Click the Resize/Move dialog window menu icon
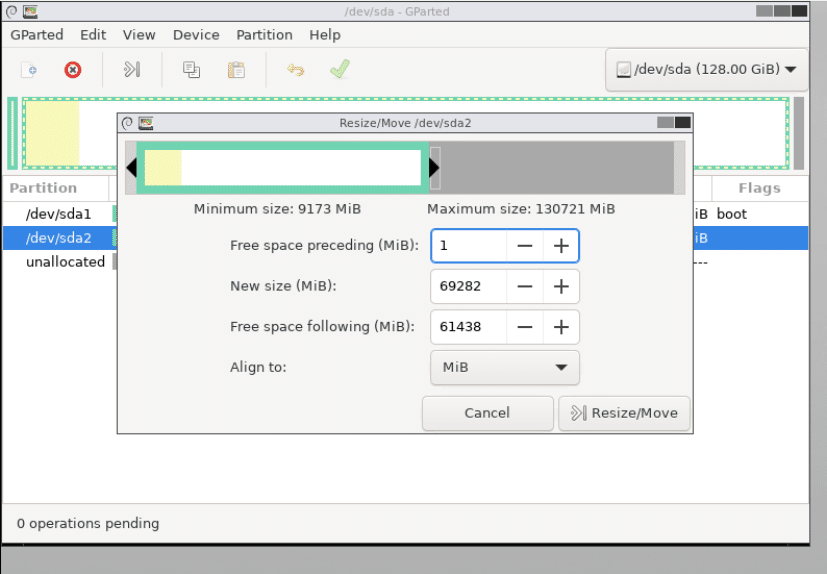This screenshot has width=827, height=574. tap(127, 123)
